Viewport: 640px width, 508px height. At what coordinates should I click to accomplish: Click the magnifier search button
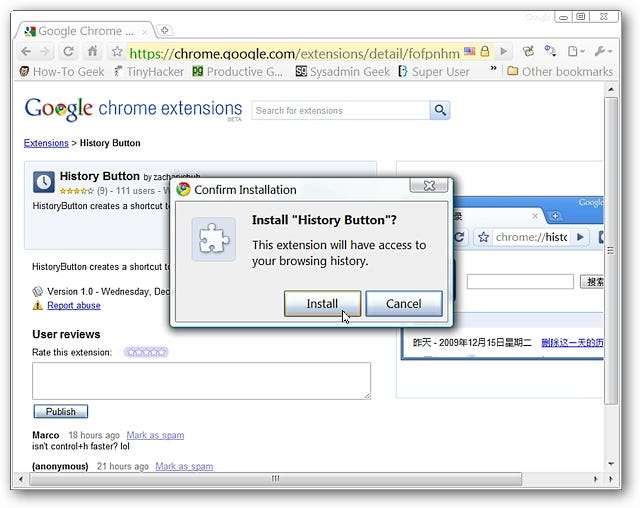tap(440, 110)
